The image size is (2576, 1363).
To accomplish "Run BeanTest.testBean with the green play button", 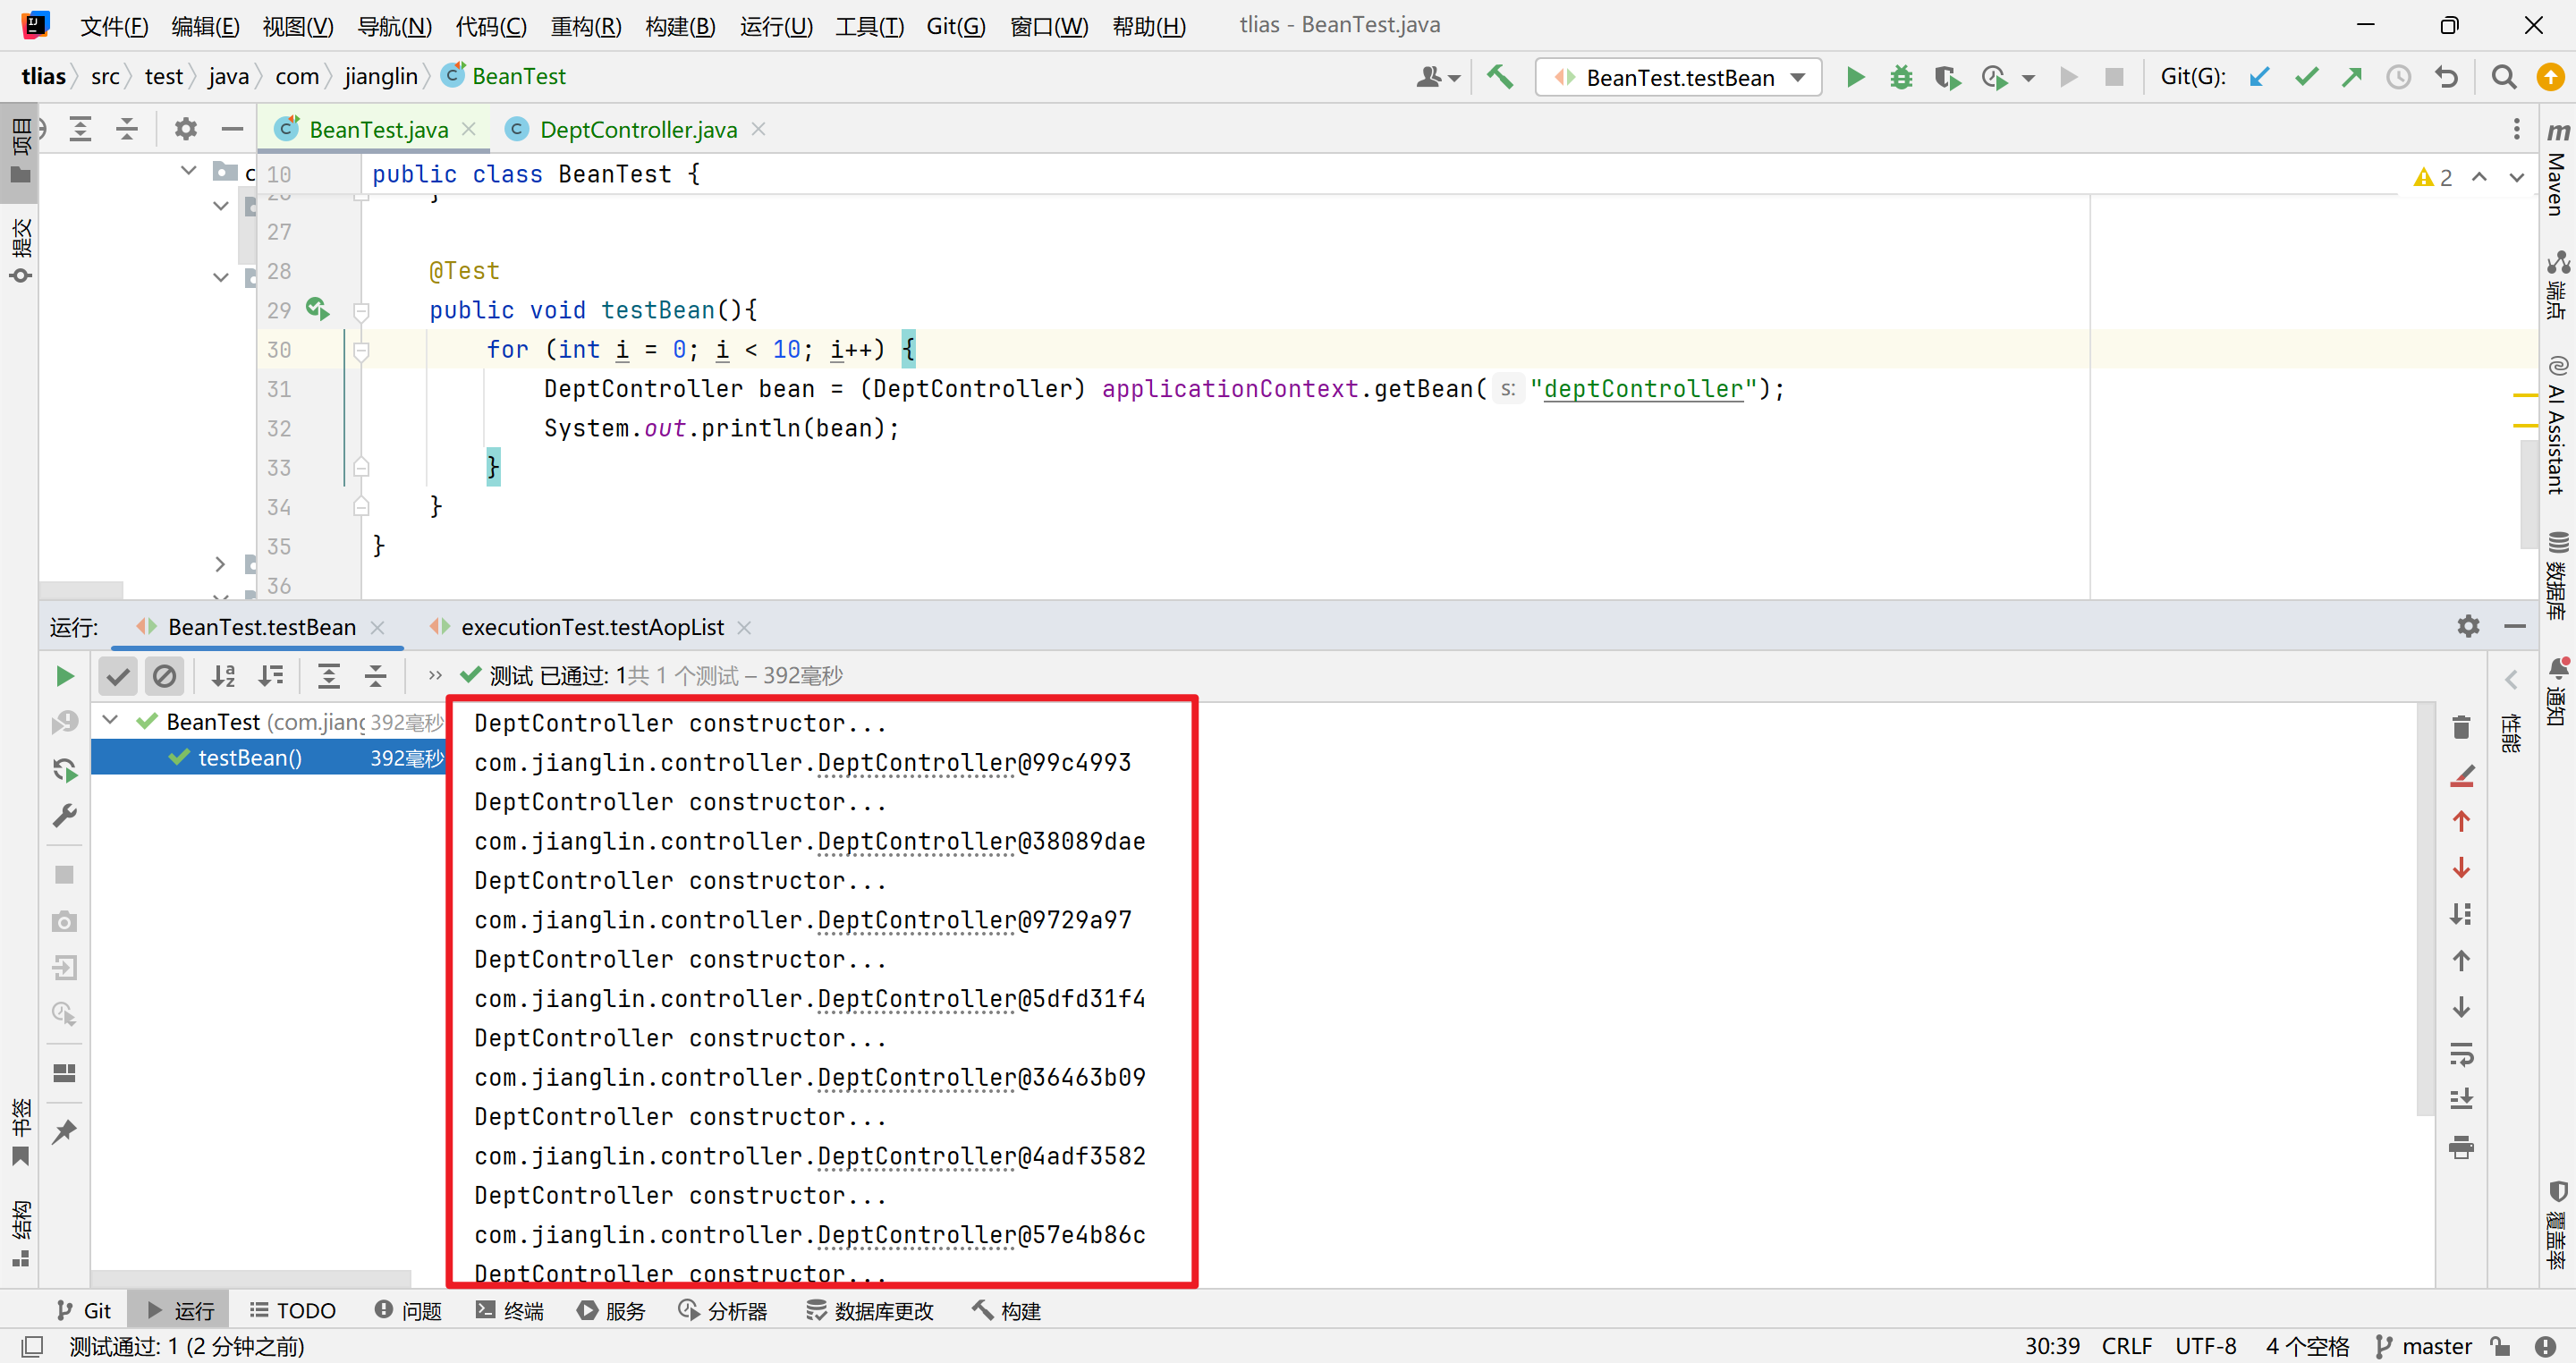I will point(1855,77).
